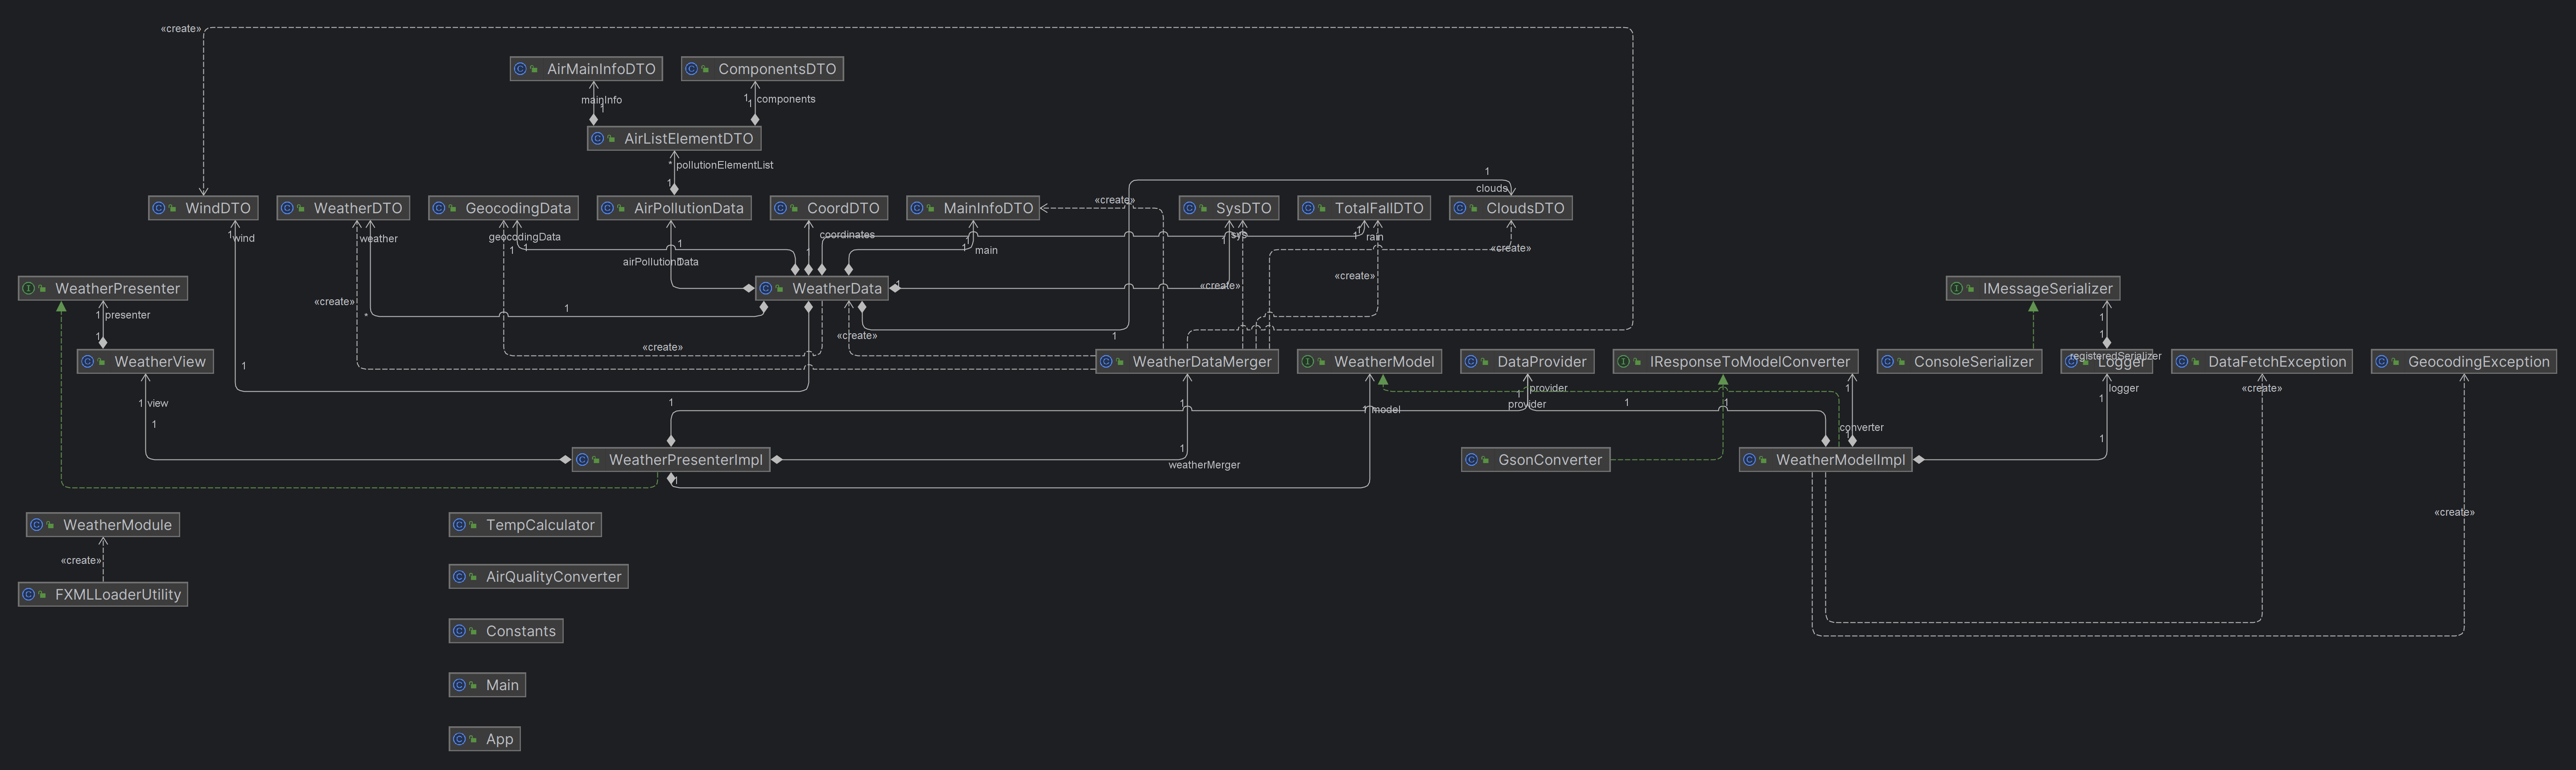Click the AirMainInfoDTO class icon
Screen dimensions: 2576x770
coord(521,69)
